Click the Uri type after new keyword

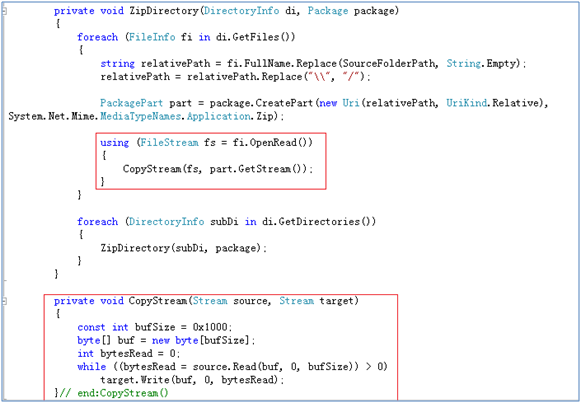click(x=351, y=103)
